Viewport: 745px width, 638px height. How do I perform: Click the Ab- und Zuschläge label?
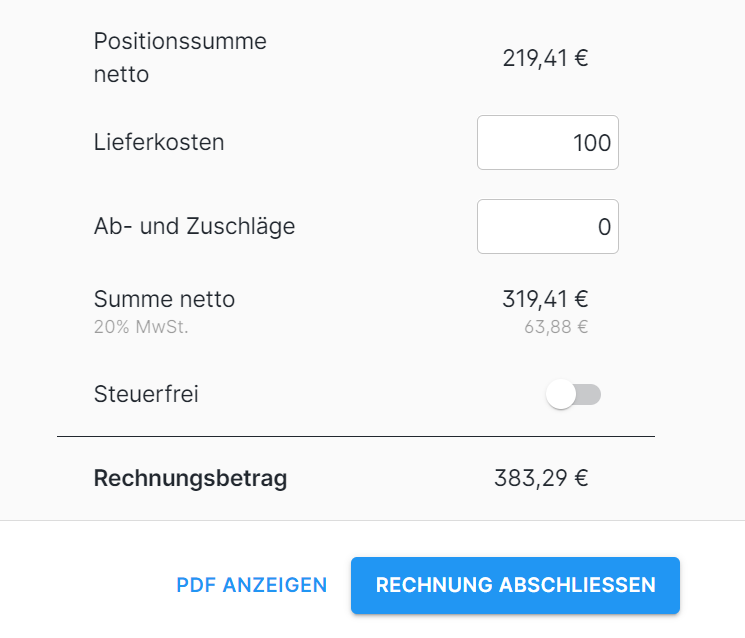coord(194,226)
